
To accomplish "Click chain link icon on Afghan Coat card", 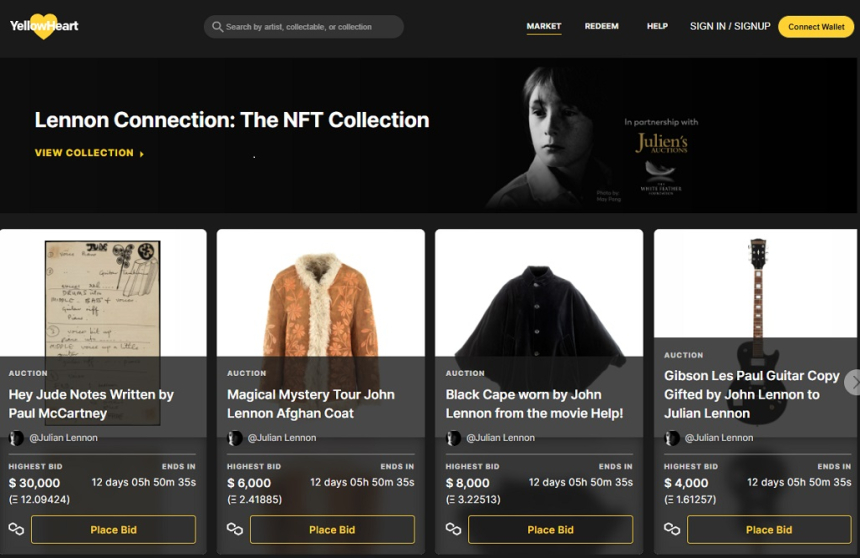I will [x=234, y=529].
